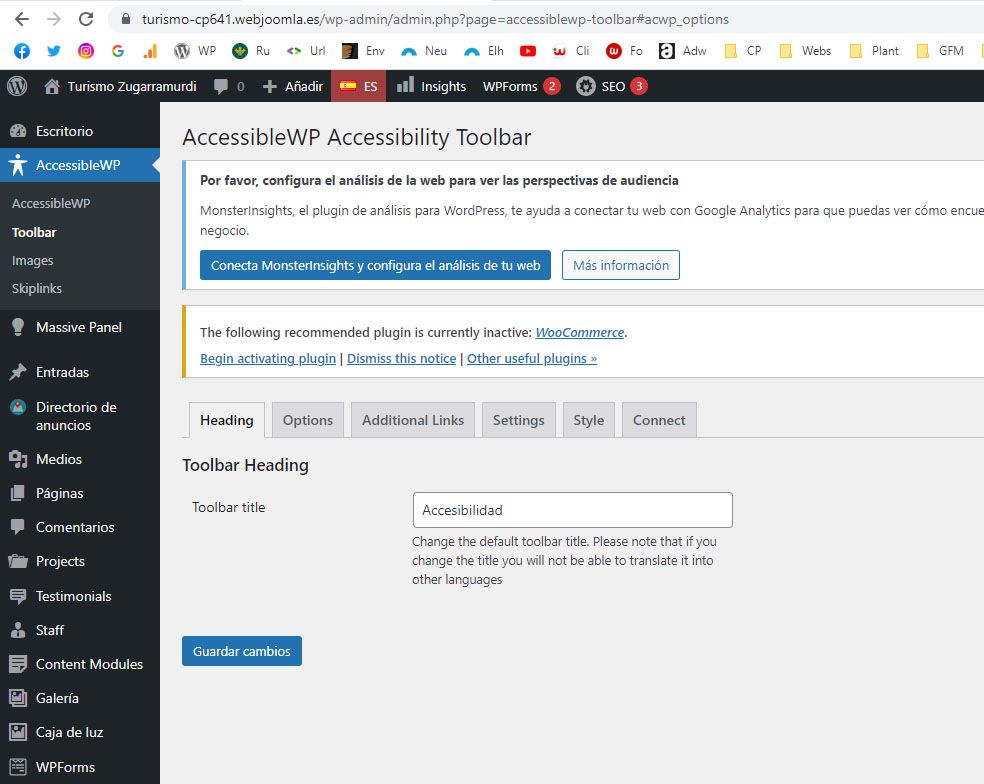984x784 pixels.
Task: Open the Google bookmark icon
Action: click(x=118, y=51)
